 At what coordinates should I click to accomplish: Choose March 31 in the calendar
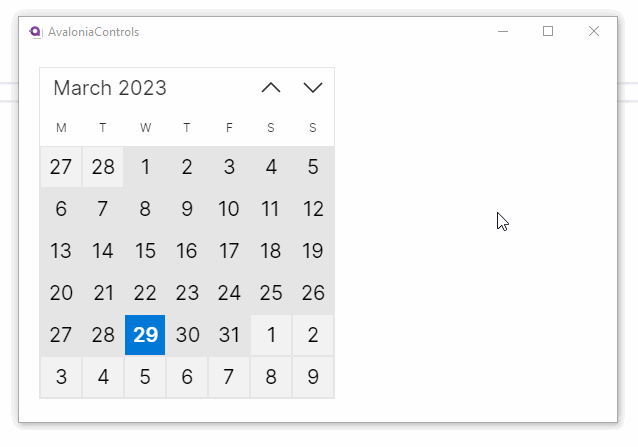click(229, 335)
